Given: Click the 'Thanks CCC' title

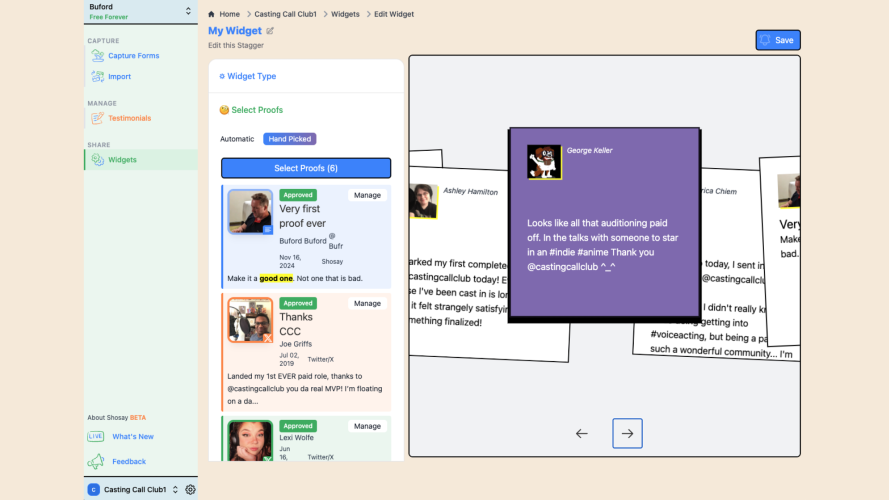Looking at the screenshot, I should (296, 324).
